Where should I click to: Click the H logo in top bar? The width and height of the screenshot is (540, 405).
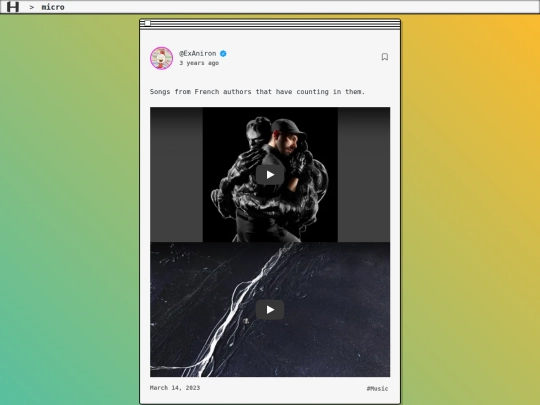click(13, 7)
